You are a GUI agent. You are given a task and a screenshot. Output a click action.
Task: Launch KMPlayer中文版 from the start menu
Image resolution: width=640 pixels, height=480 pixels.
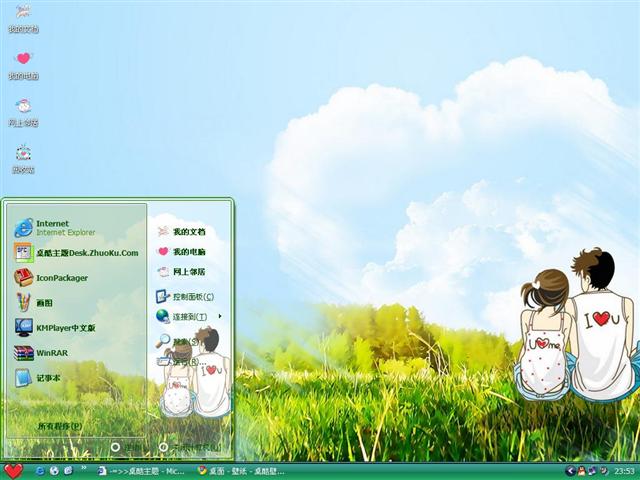tap(55, 327)
